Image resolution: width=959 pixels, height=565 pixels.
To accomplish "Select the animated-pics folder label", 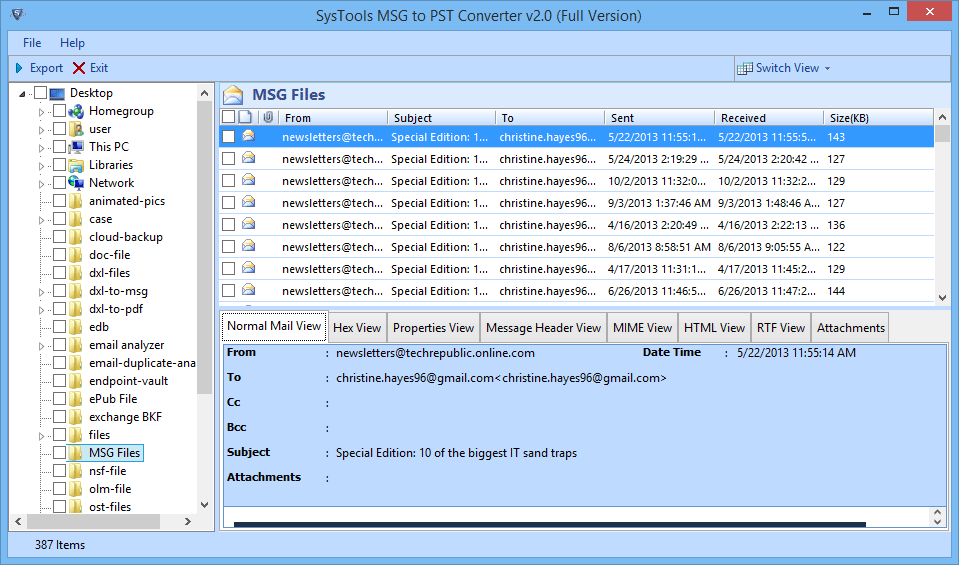I will (127, 201).
